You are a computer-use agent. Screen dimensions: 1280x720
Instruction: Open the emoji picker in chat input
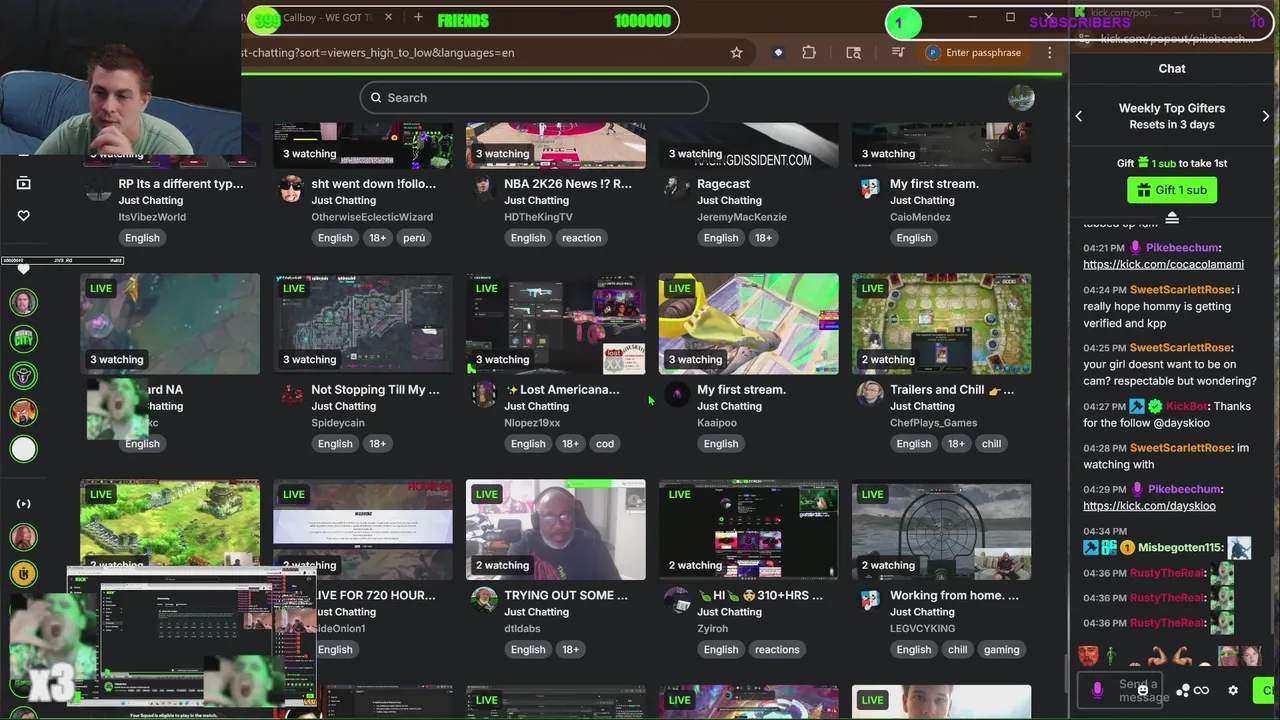pos(1143,690)
